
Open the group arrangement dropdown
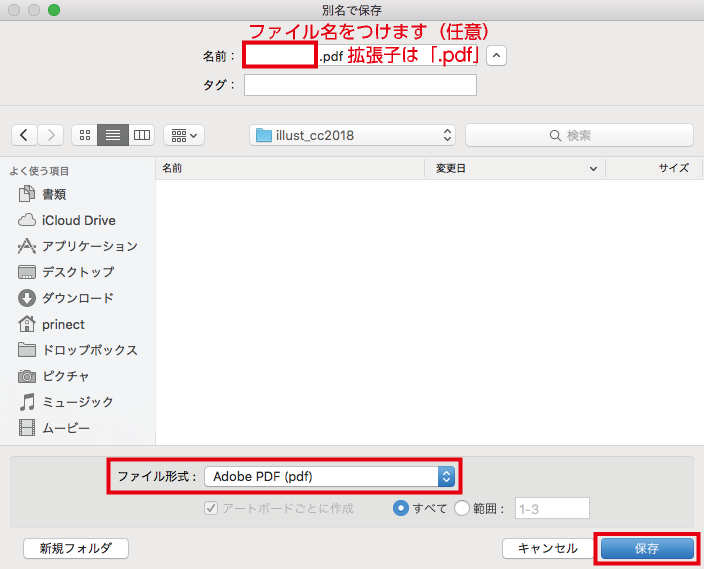point(184,135)
